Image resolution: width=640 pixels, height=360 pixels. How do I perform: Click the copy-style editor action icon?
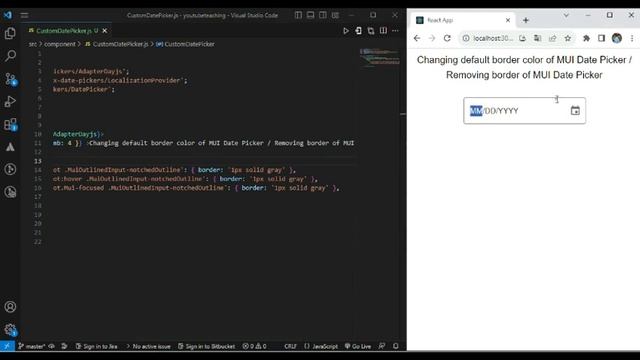pyautogui.click(x=371, y=31)
